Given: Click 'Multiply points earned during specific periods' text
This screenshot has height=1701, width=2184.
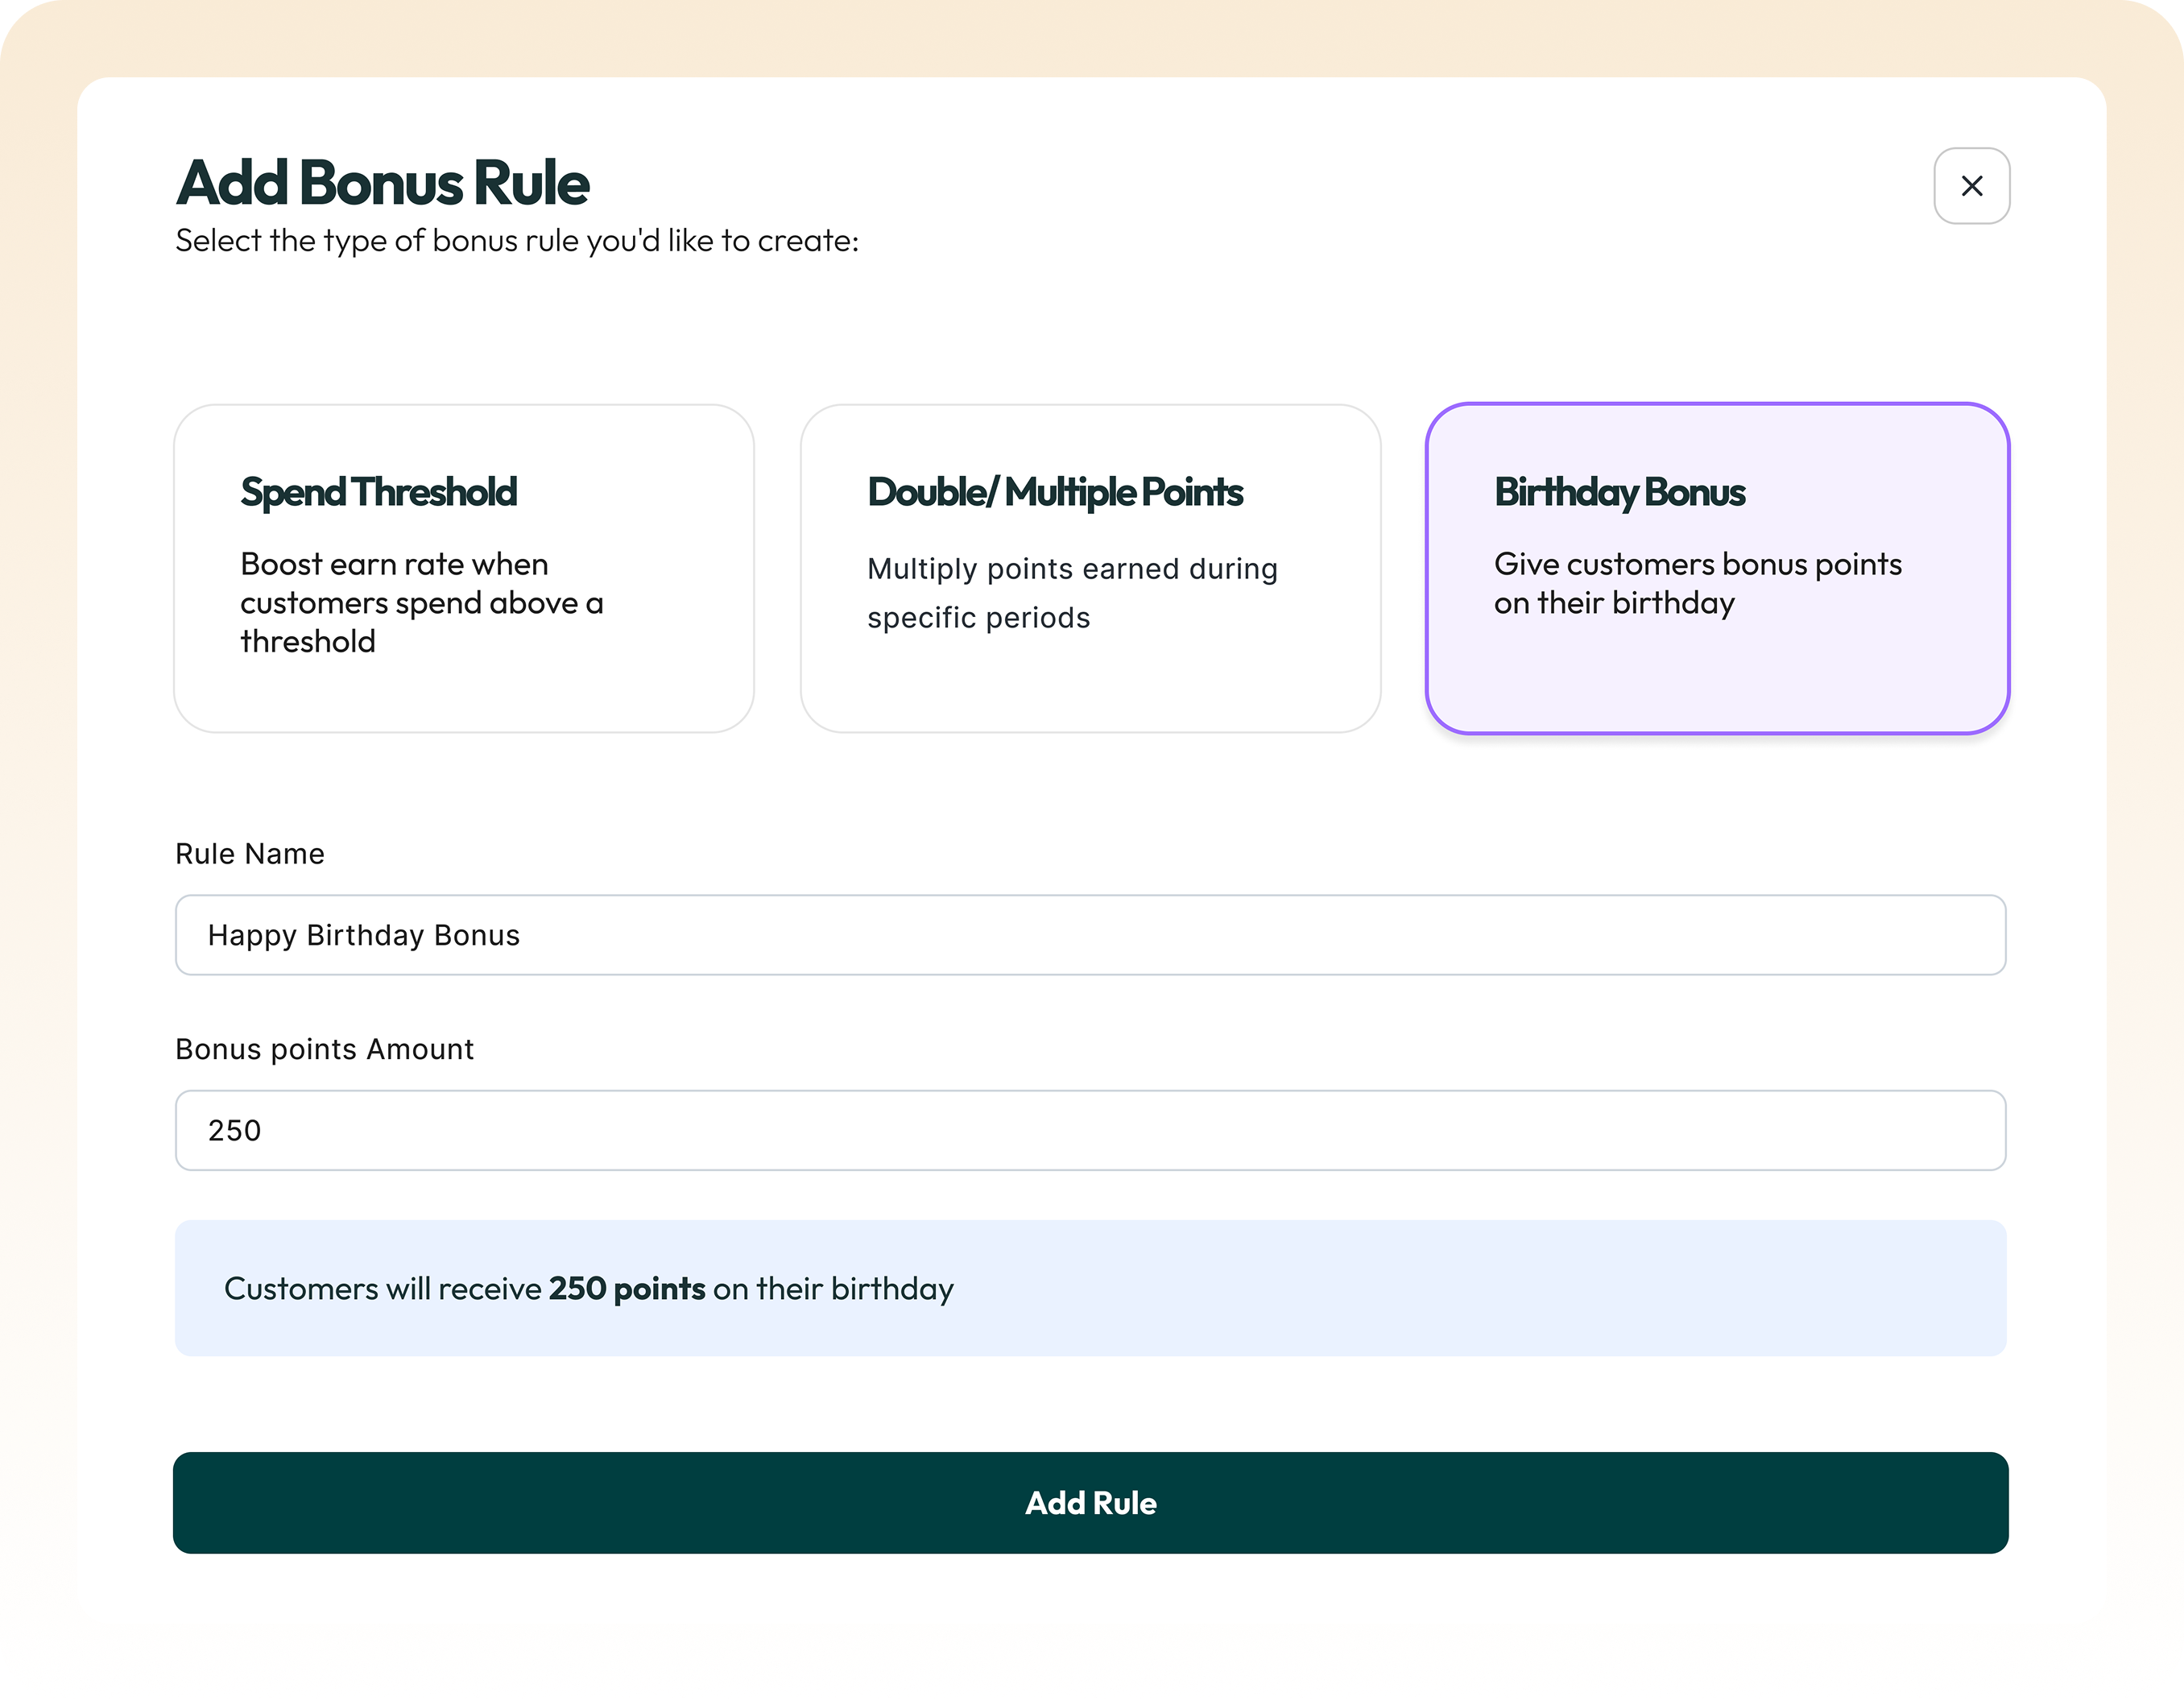Looking at the screenshot, I should [1072, 592].
